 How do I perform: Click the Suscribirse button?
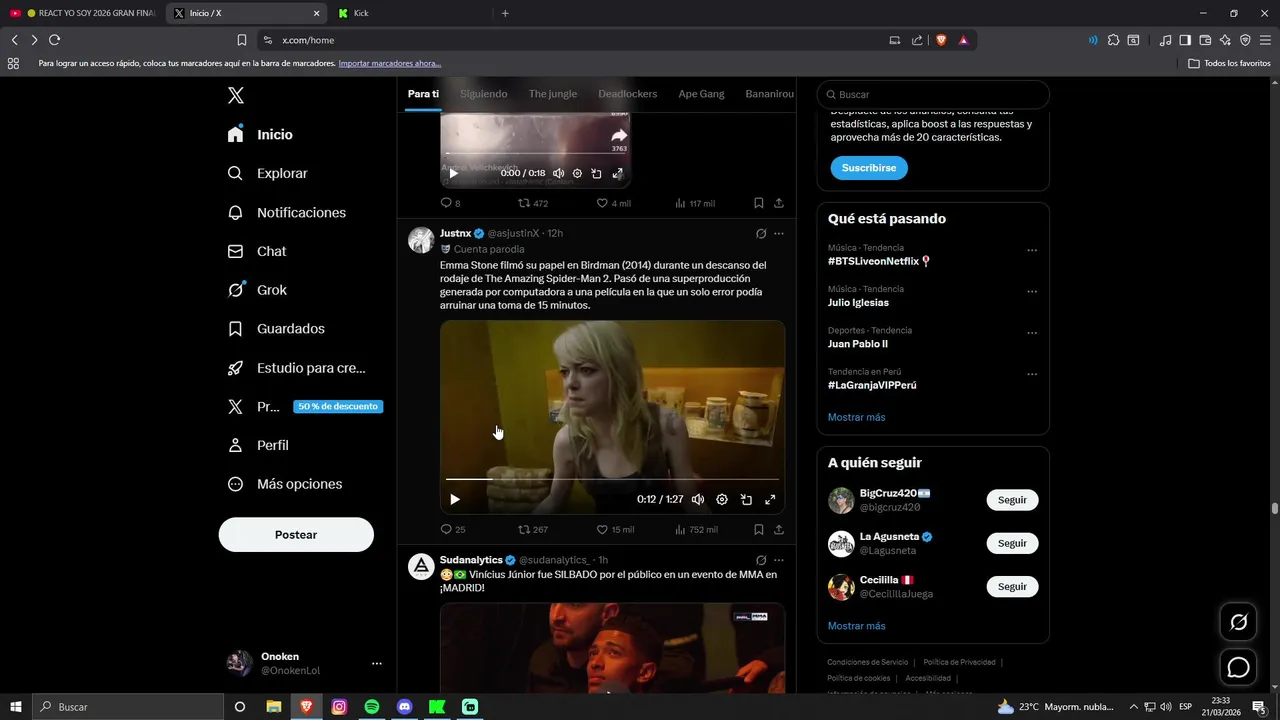(869, 168)
